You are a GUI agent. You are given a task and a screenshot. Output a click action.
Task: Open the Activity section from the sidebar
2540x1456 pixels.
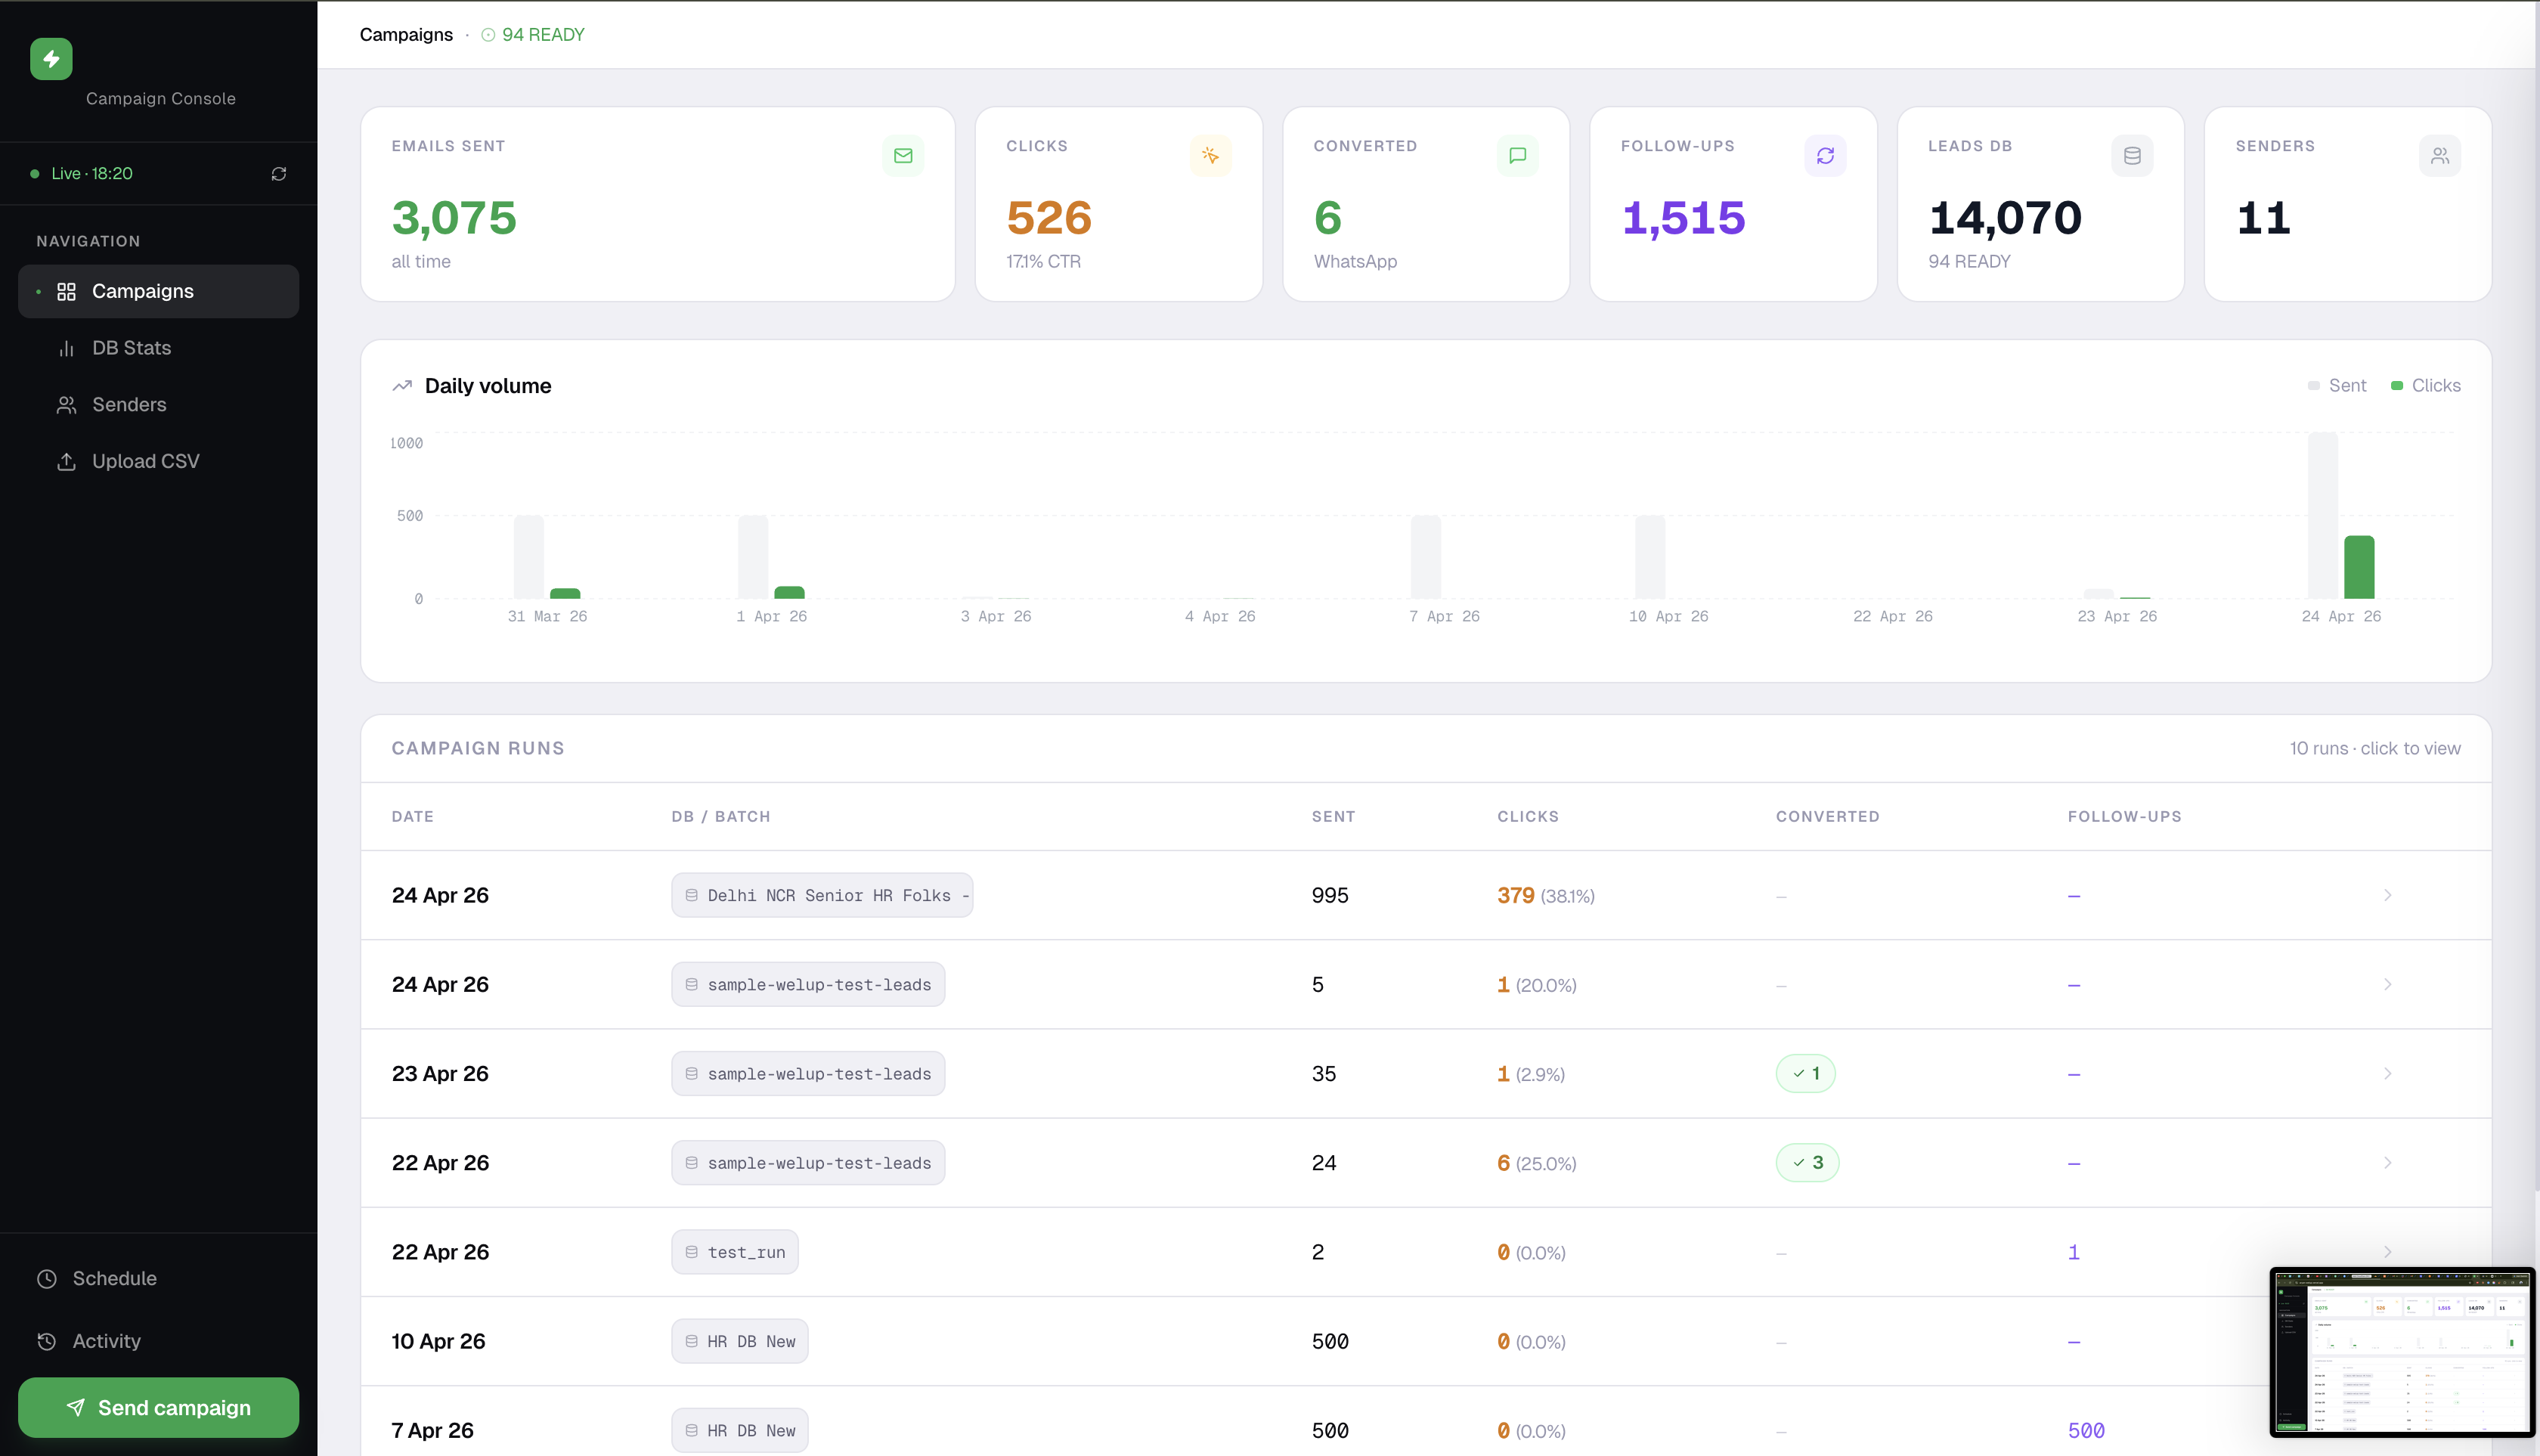(105, 1341)
